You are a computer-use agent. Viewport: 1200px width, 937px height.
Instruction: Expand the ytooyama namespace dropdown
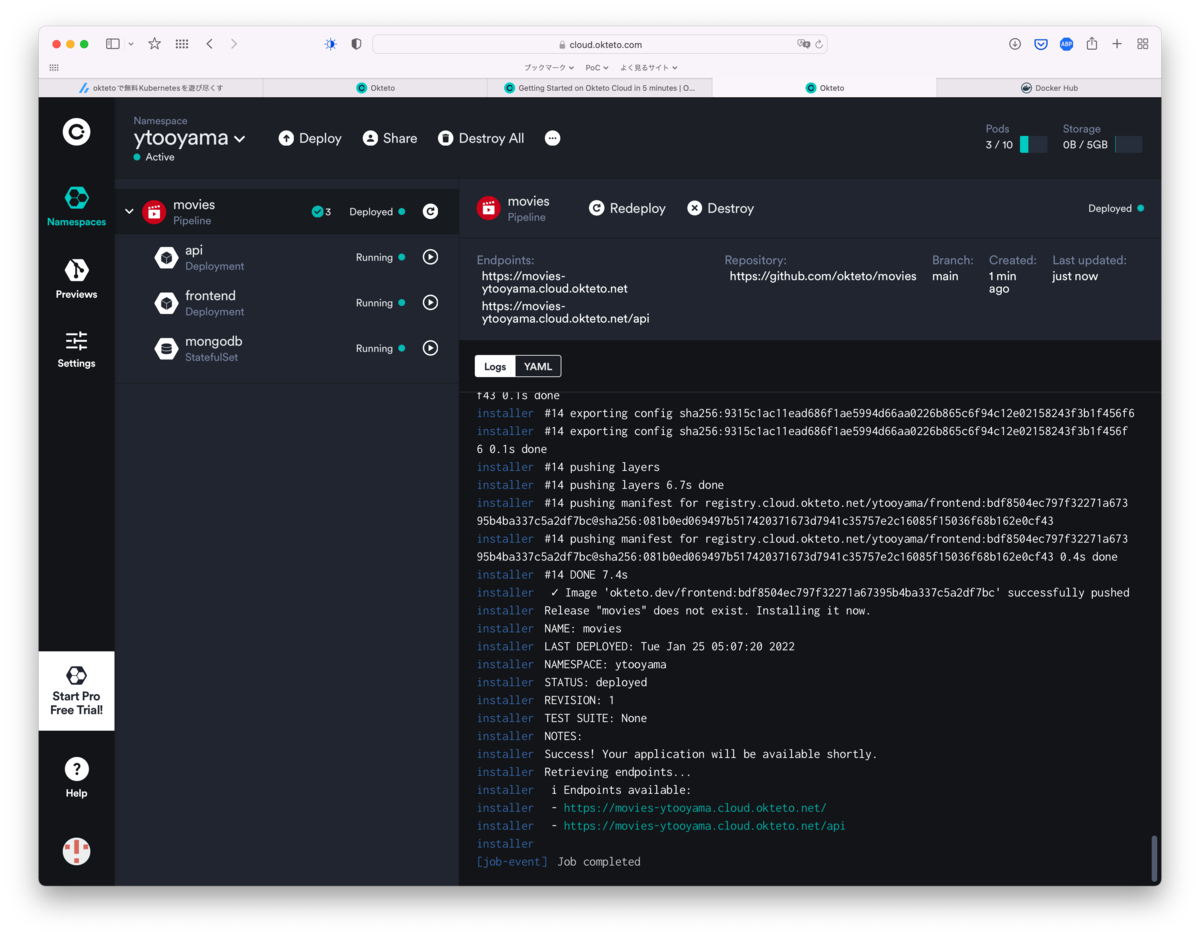190,139
